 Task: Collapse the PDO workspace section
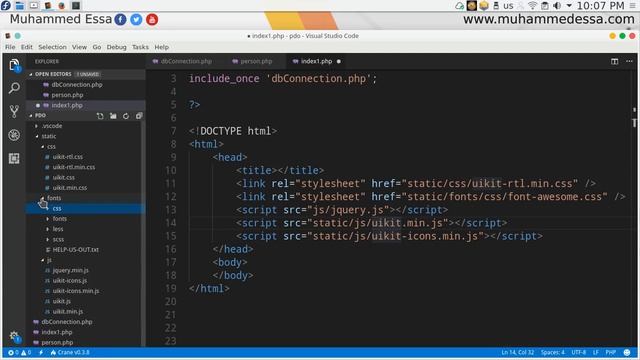[x=31, y=116]
